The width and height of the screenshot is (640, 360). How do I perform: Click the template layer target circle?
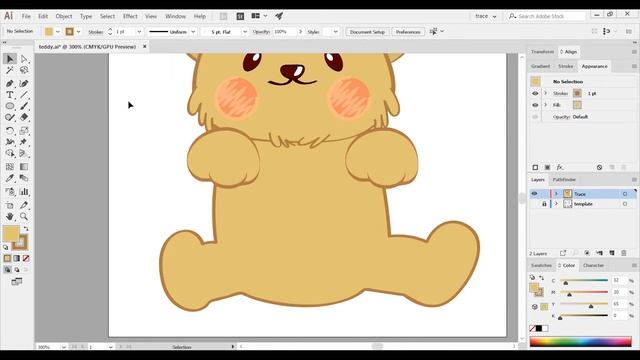point(625,204)
